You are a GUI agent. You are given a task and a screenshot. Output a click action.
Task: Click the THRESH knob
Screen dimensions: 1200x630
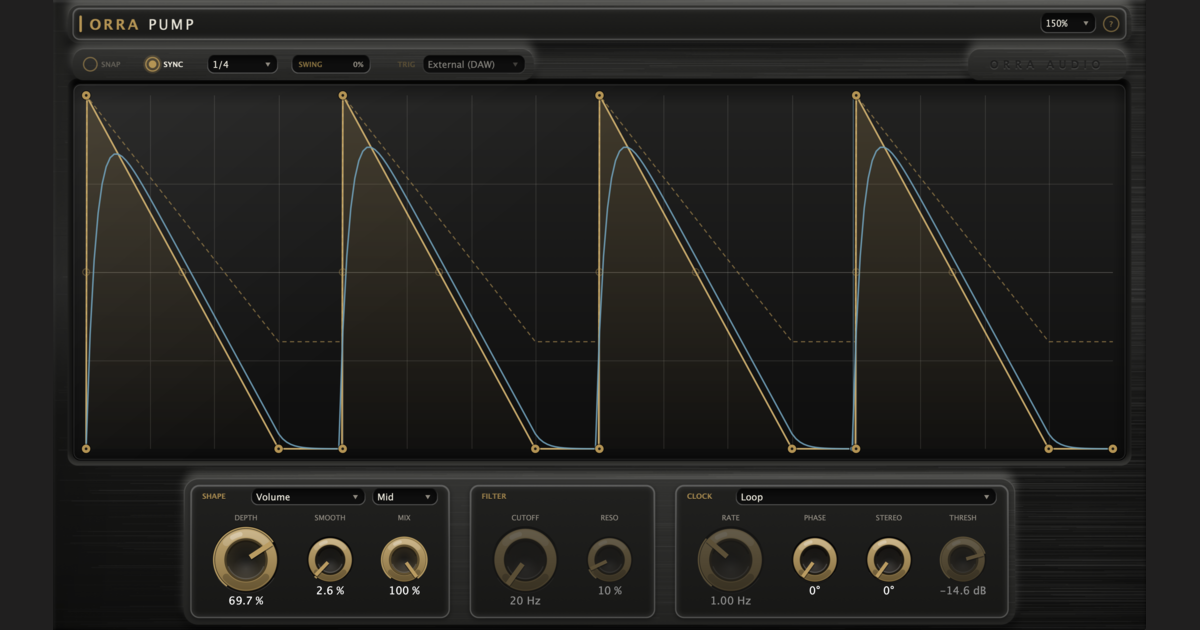(962, 560)
